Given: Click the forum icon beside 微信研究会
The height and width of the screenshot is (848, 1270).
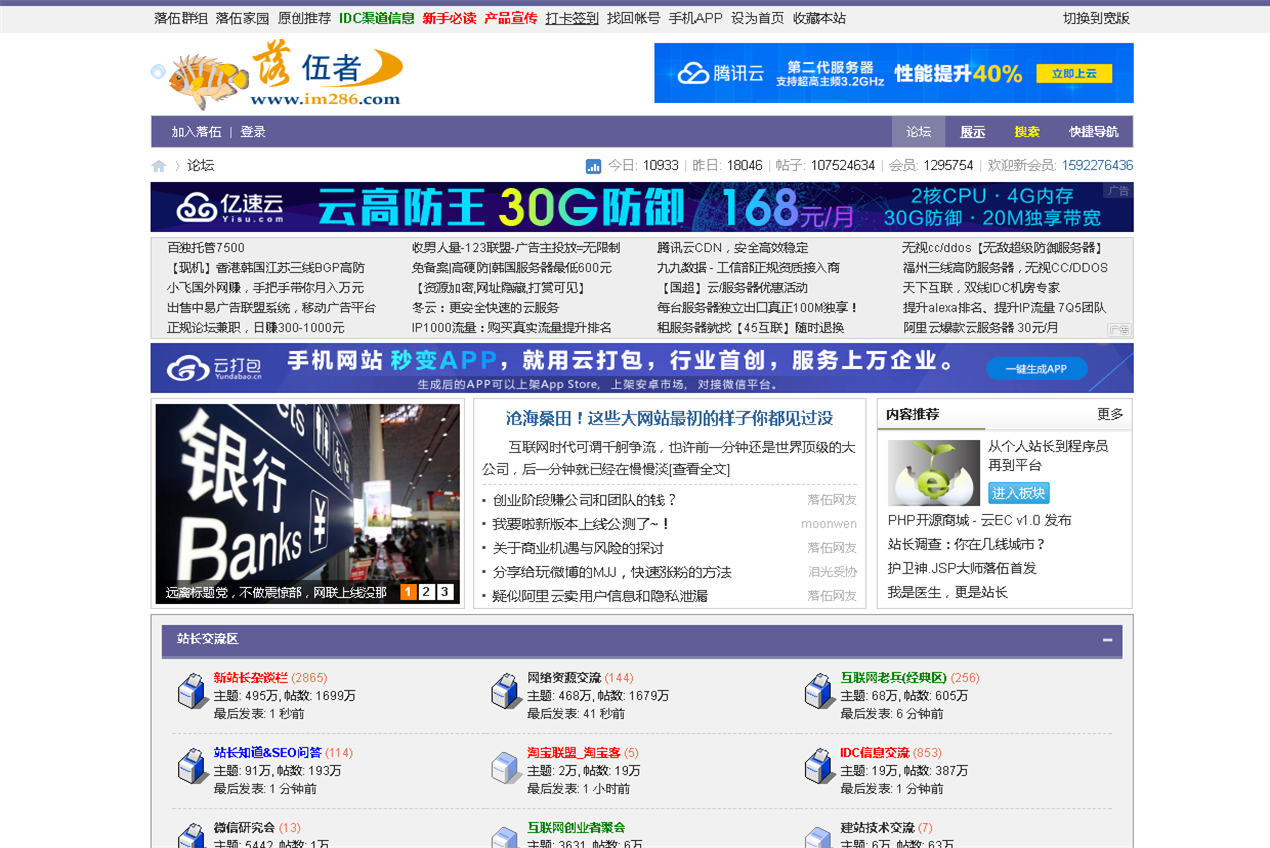Looking at the screenshot, I should click(x=193, y=836).
